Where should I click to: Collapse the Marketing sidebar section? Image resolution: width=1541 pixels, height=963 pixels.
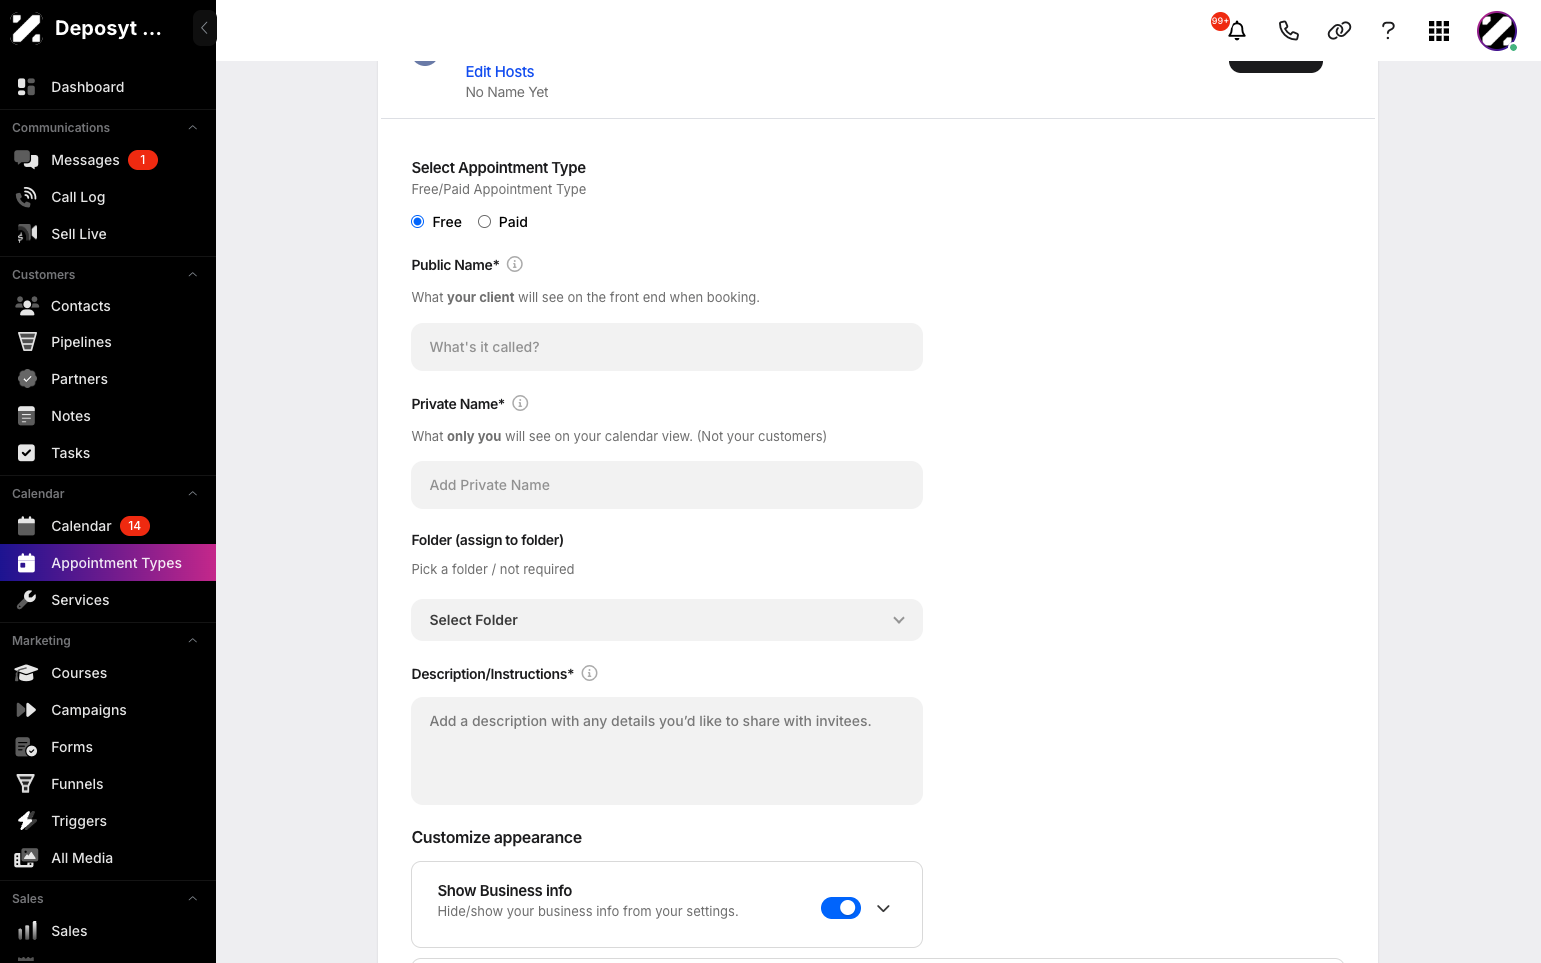click(x=193, y=641)
